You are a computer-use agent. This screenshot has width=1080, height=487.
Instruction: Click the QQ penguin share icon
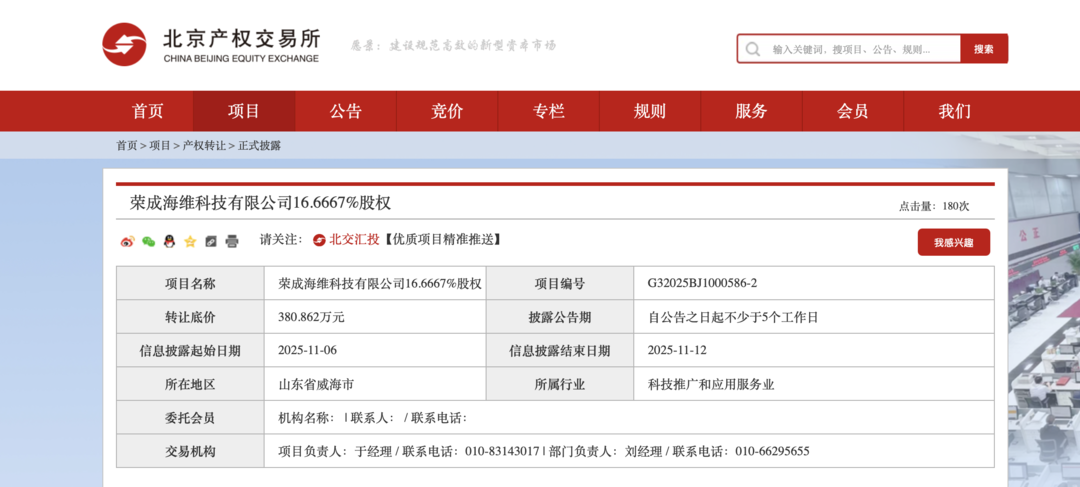tap(169, 241)
